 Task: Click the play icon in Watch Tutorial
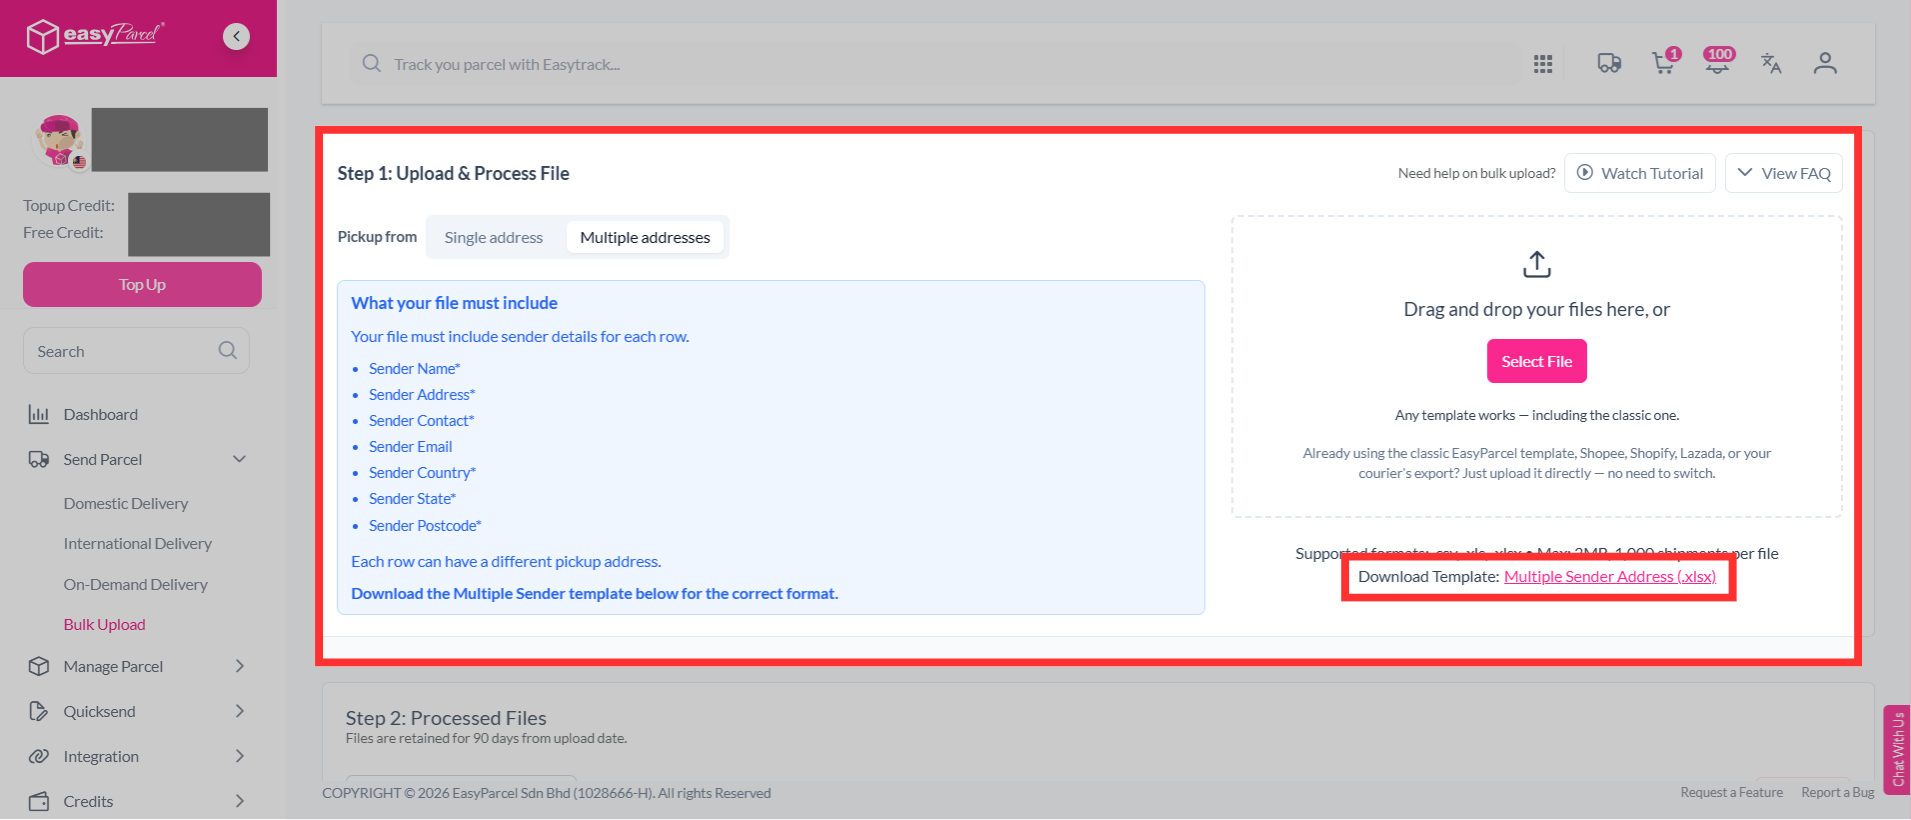click(1585, 173)
